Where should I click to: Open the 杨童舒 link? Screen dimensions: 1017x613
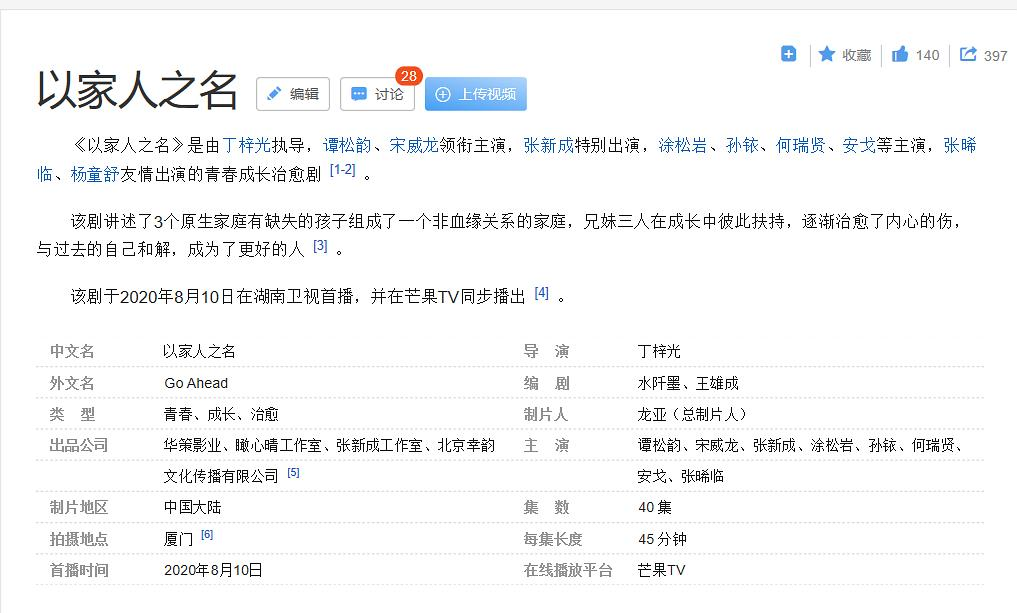click(95, 173)
